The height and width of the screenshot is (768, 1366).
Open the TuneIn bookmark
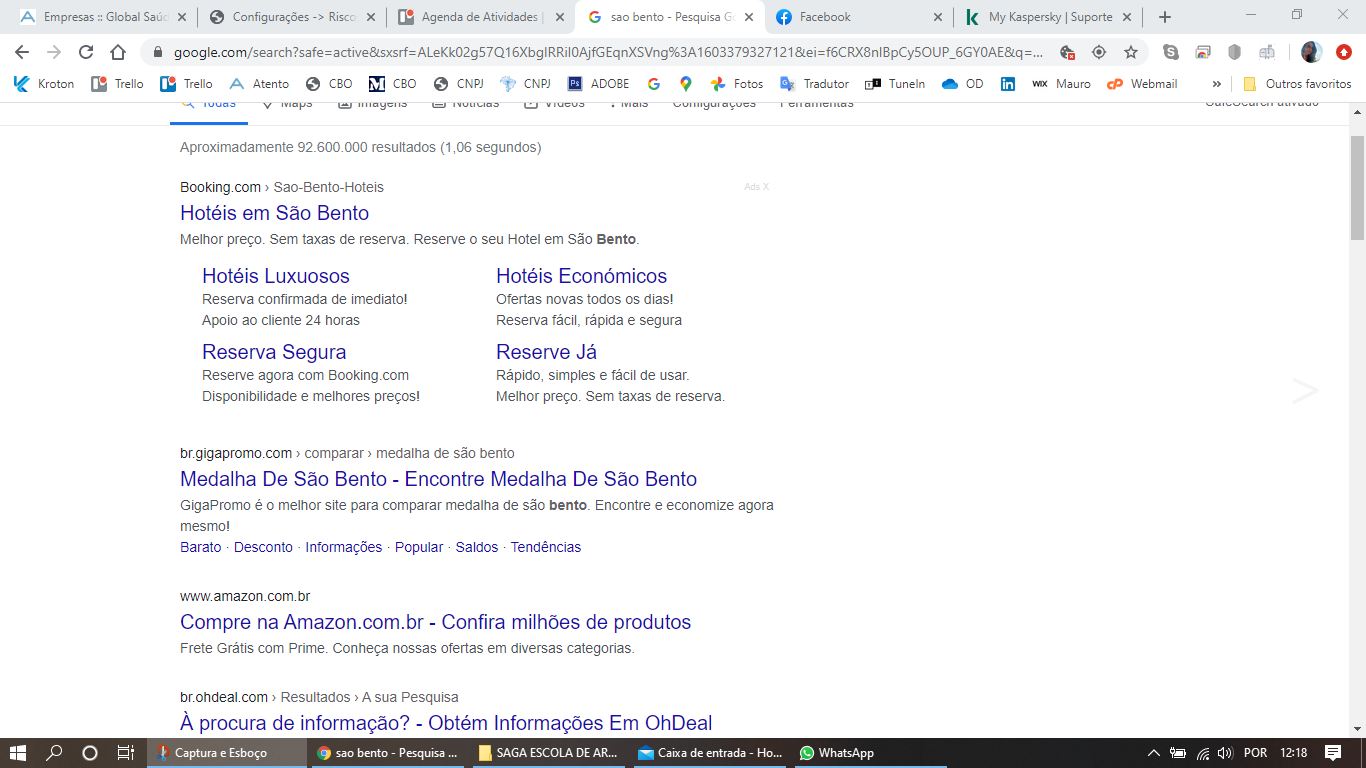coord(895,84)
